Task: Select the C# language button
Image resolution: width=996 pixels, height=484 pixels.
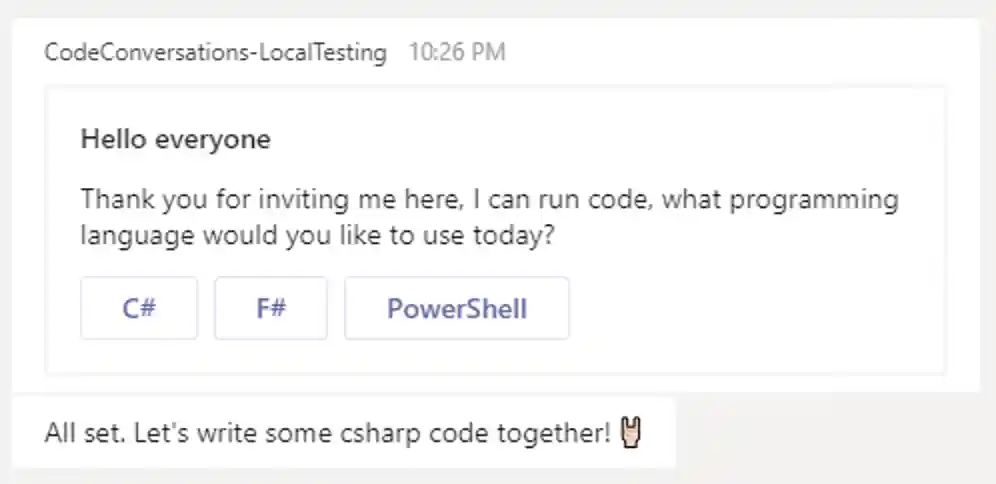Action: pos(139,308)
